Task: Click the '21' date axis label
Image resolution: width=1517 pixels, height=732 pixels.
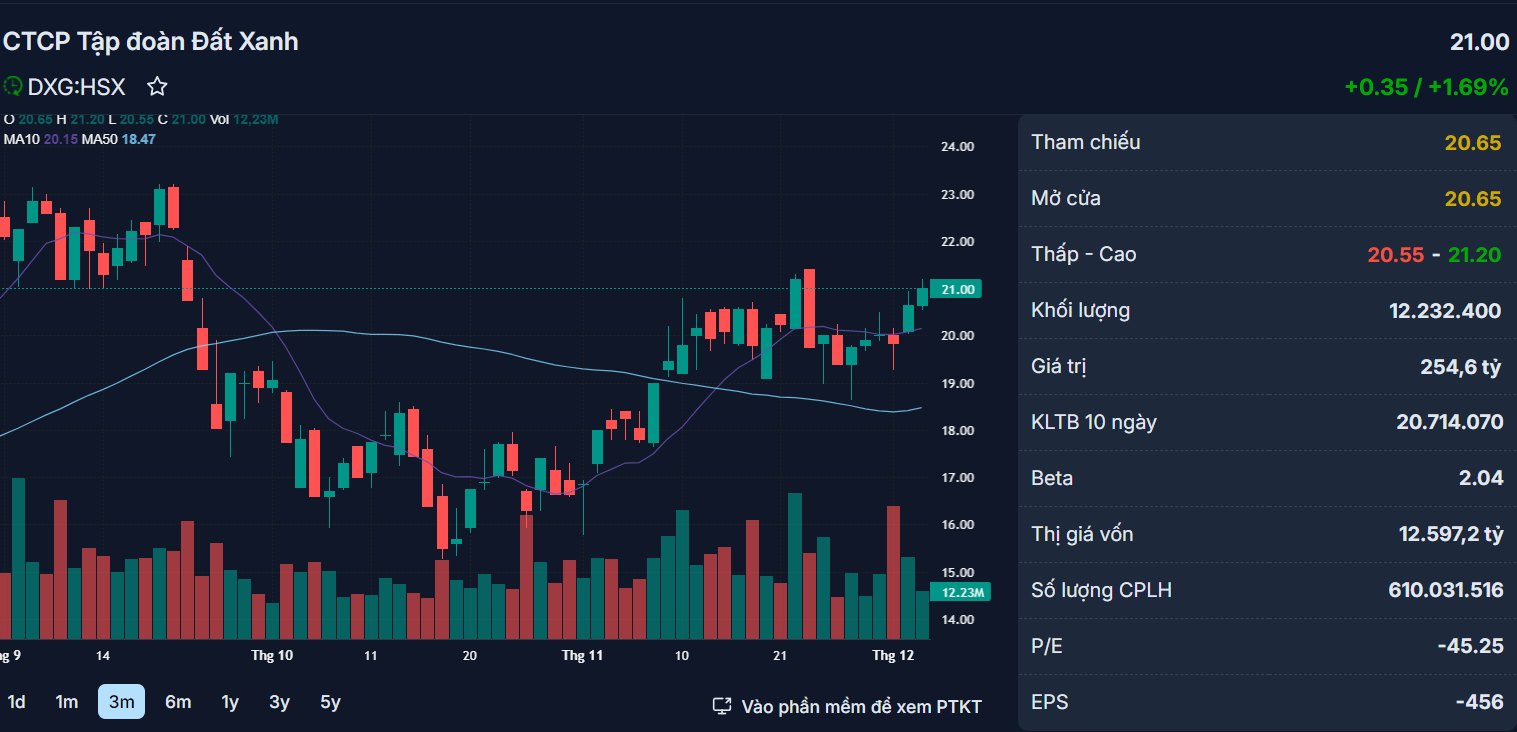Action: [x=781, y=656]
